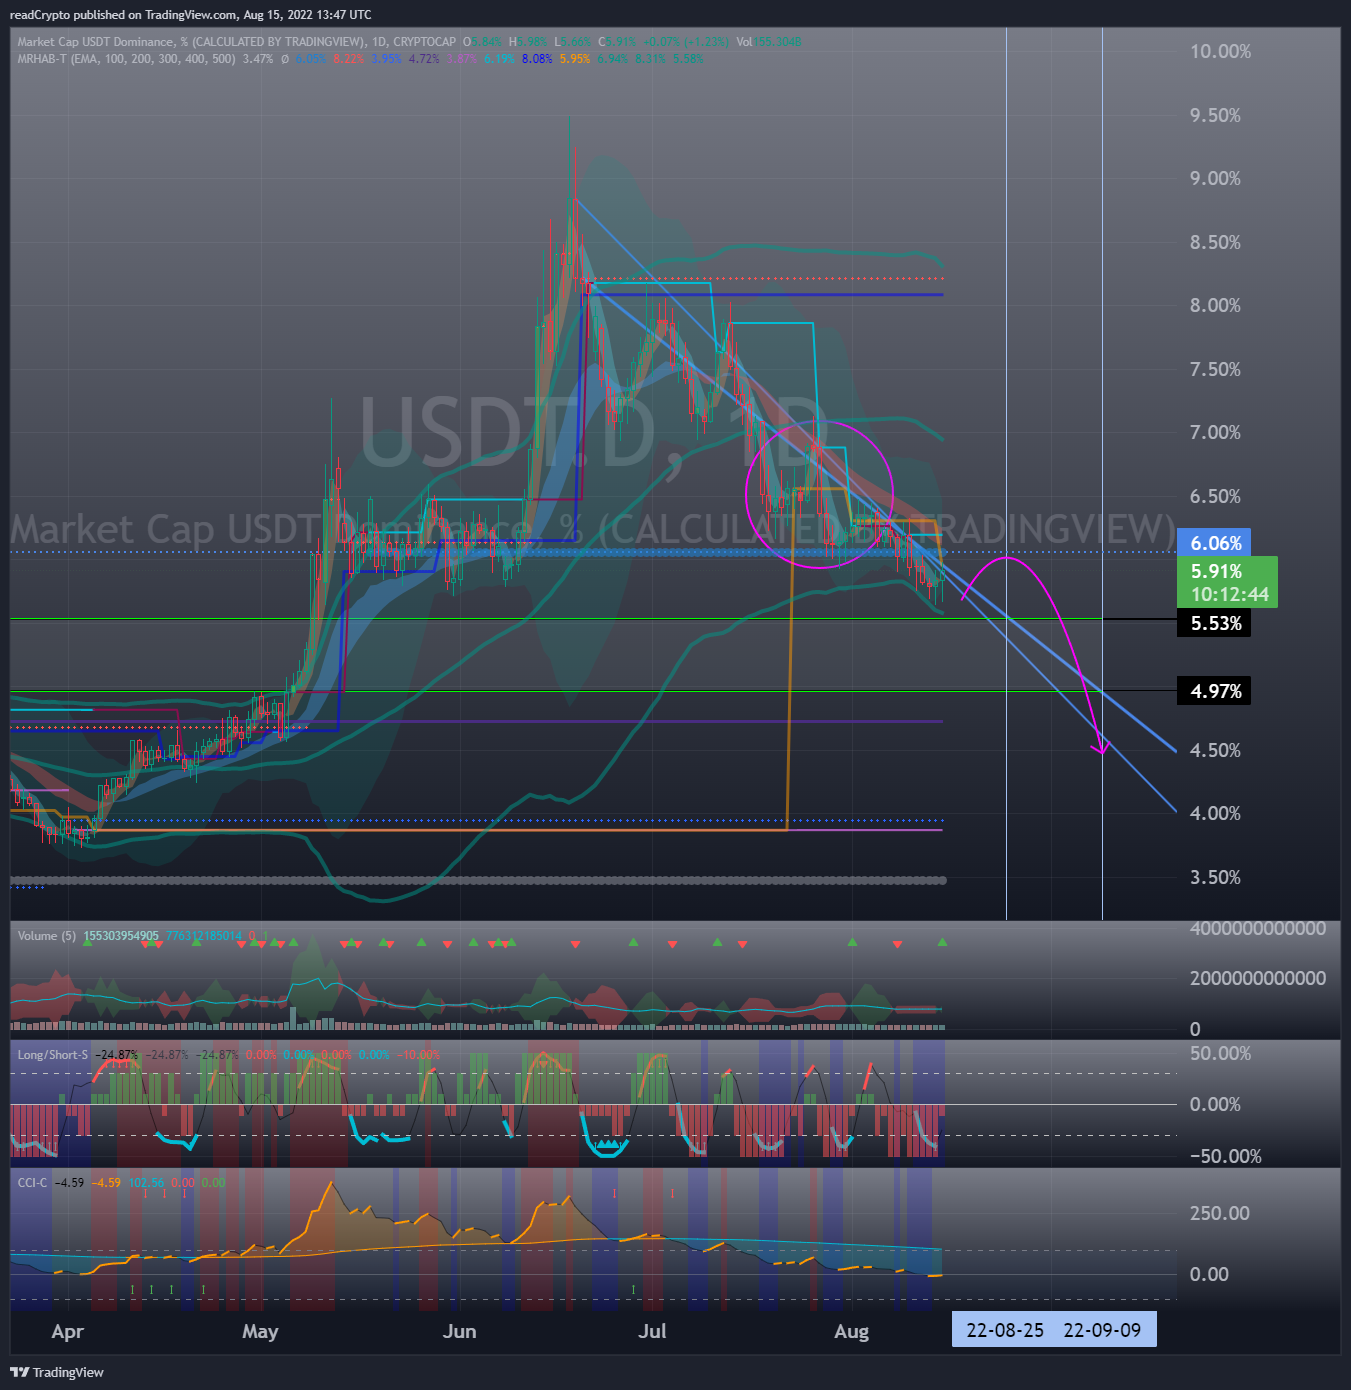This screenshot has width=1351, height=1390.
Task: Click the 22-08-25 date label
Action: 1005,1330
